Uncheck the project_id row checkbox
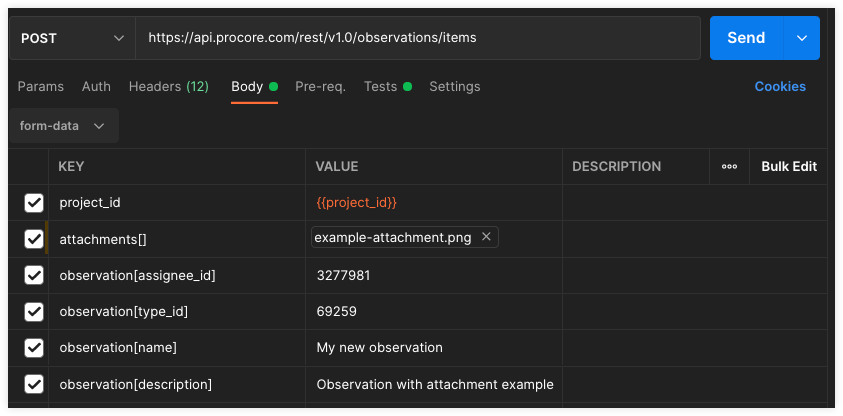 click(34, 203)
